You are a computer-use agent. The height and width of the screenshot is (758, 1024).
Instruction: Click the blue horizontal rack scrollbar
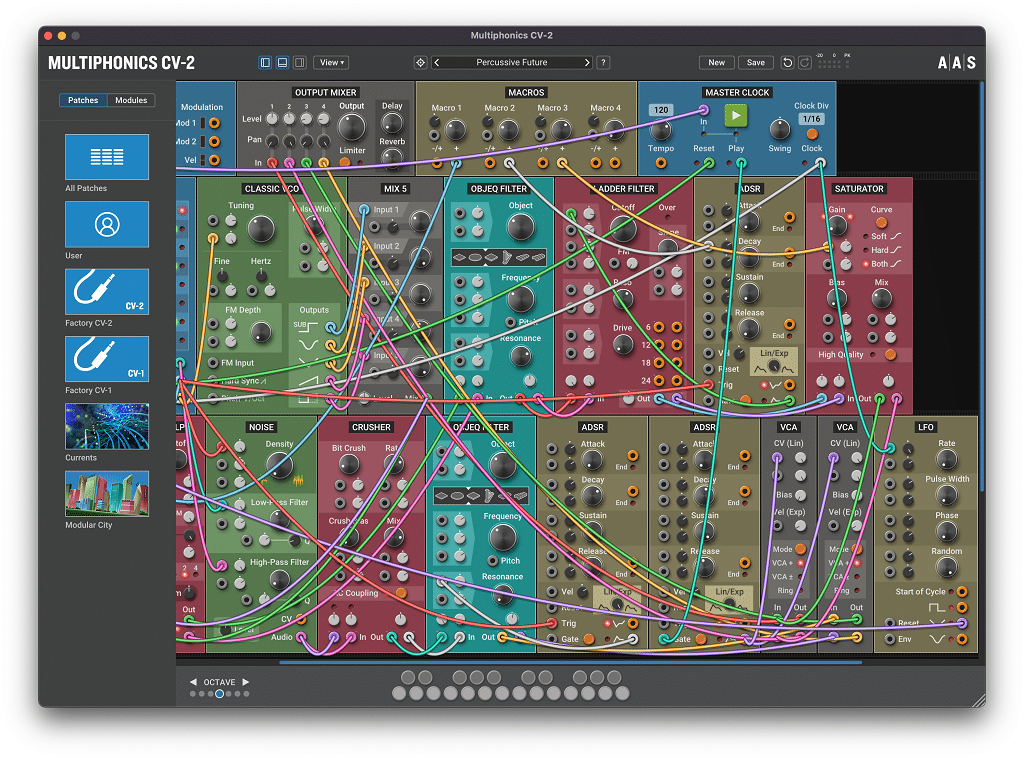click(x=571, y=663)
